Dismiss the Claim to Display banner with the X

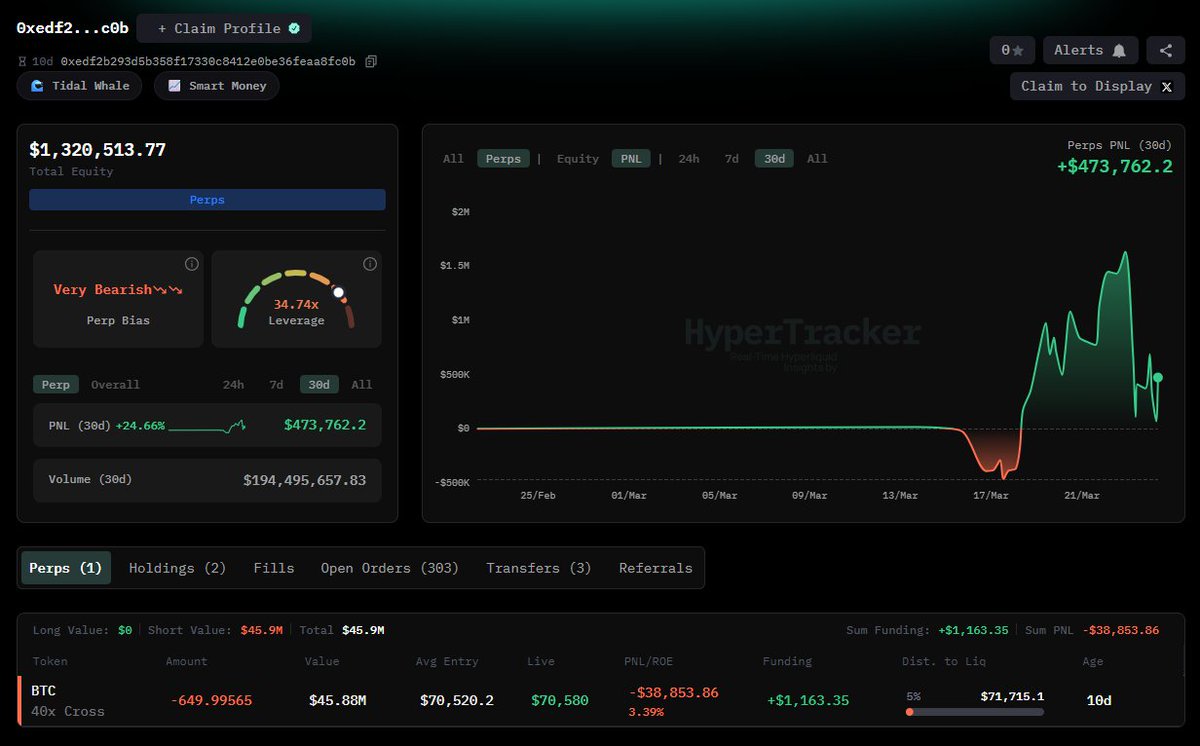pos(1166,86)
